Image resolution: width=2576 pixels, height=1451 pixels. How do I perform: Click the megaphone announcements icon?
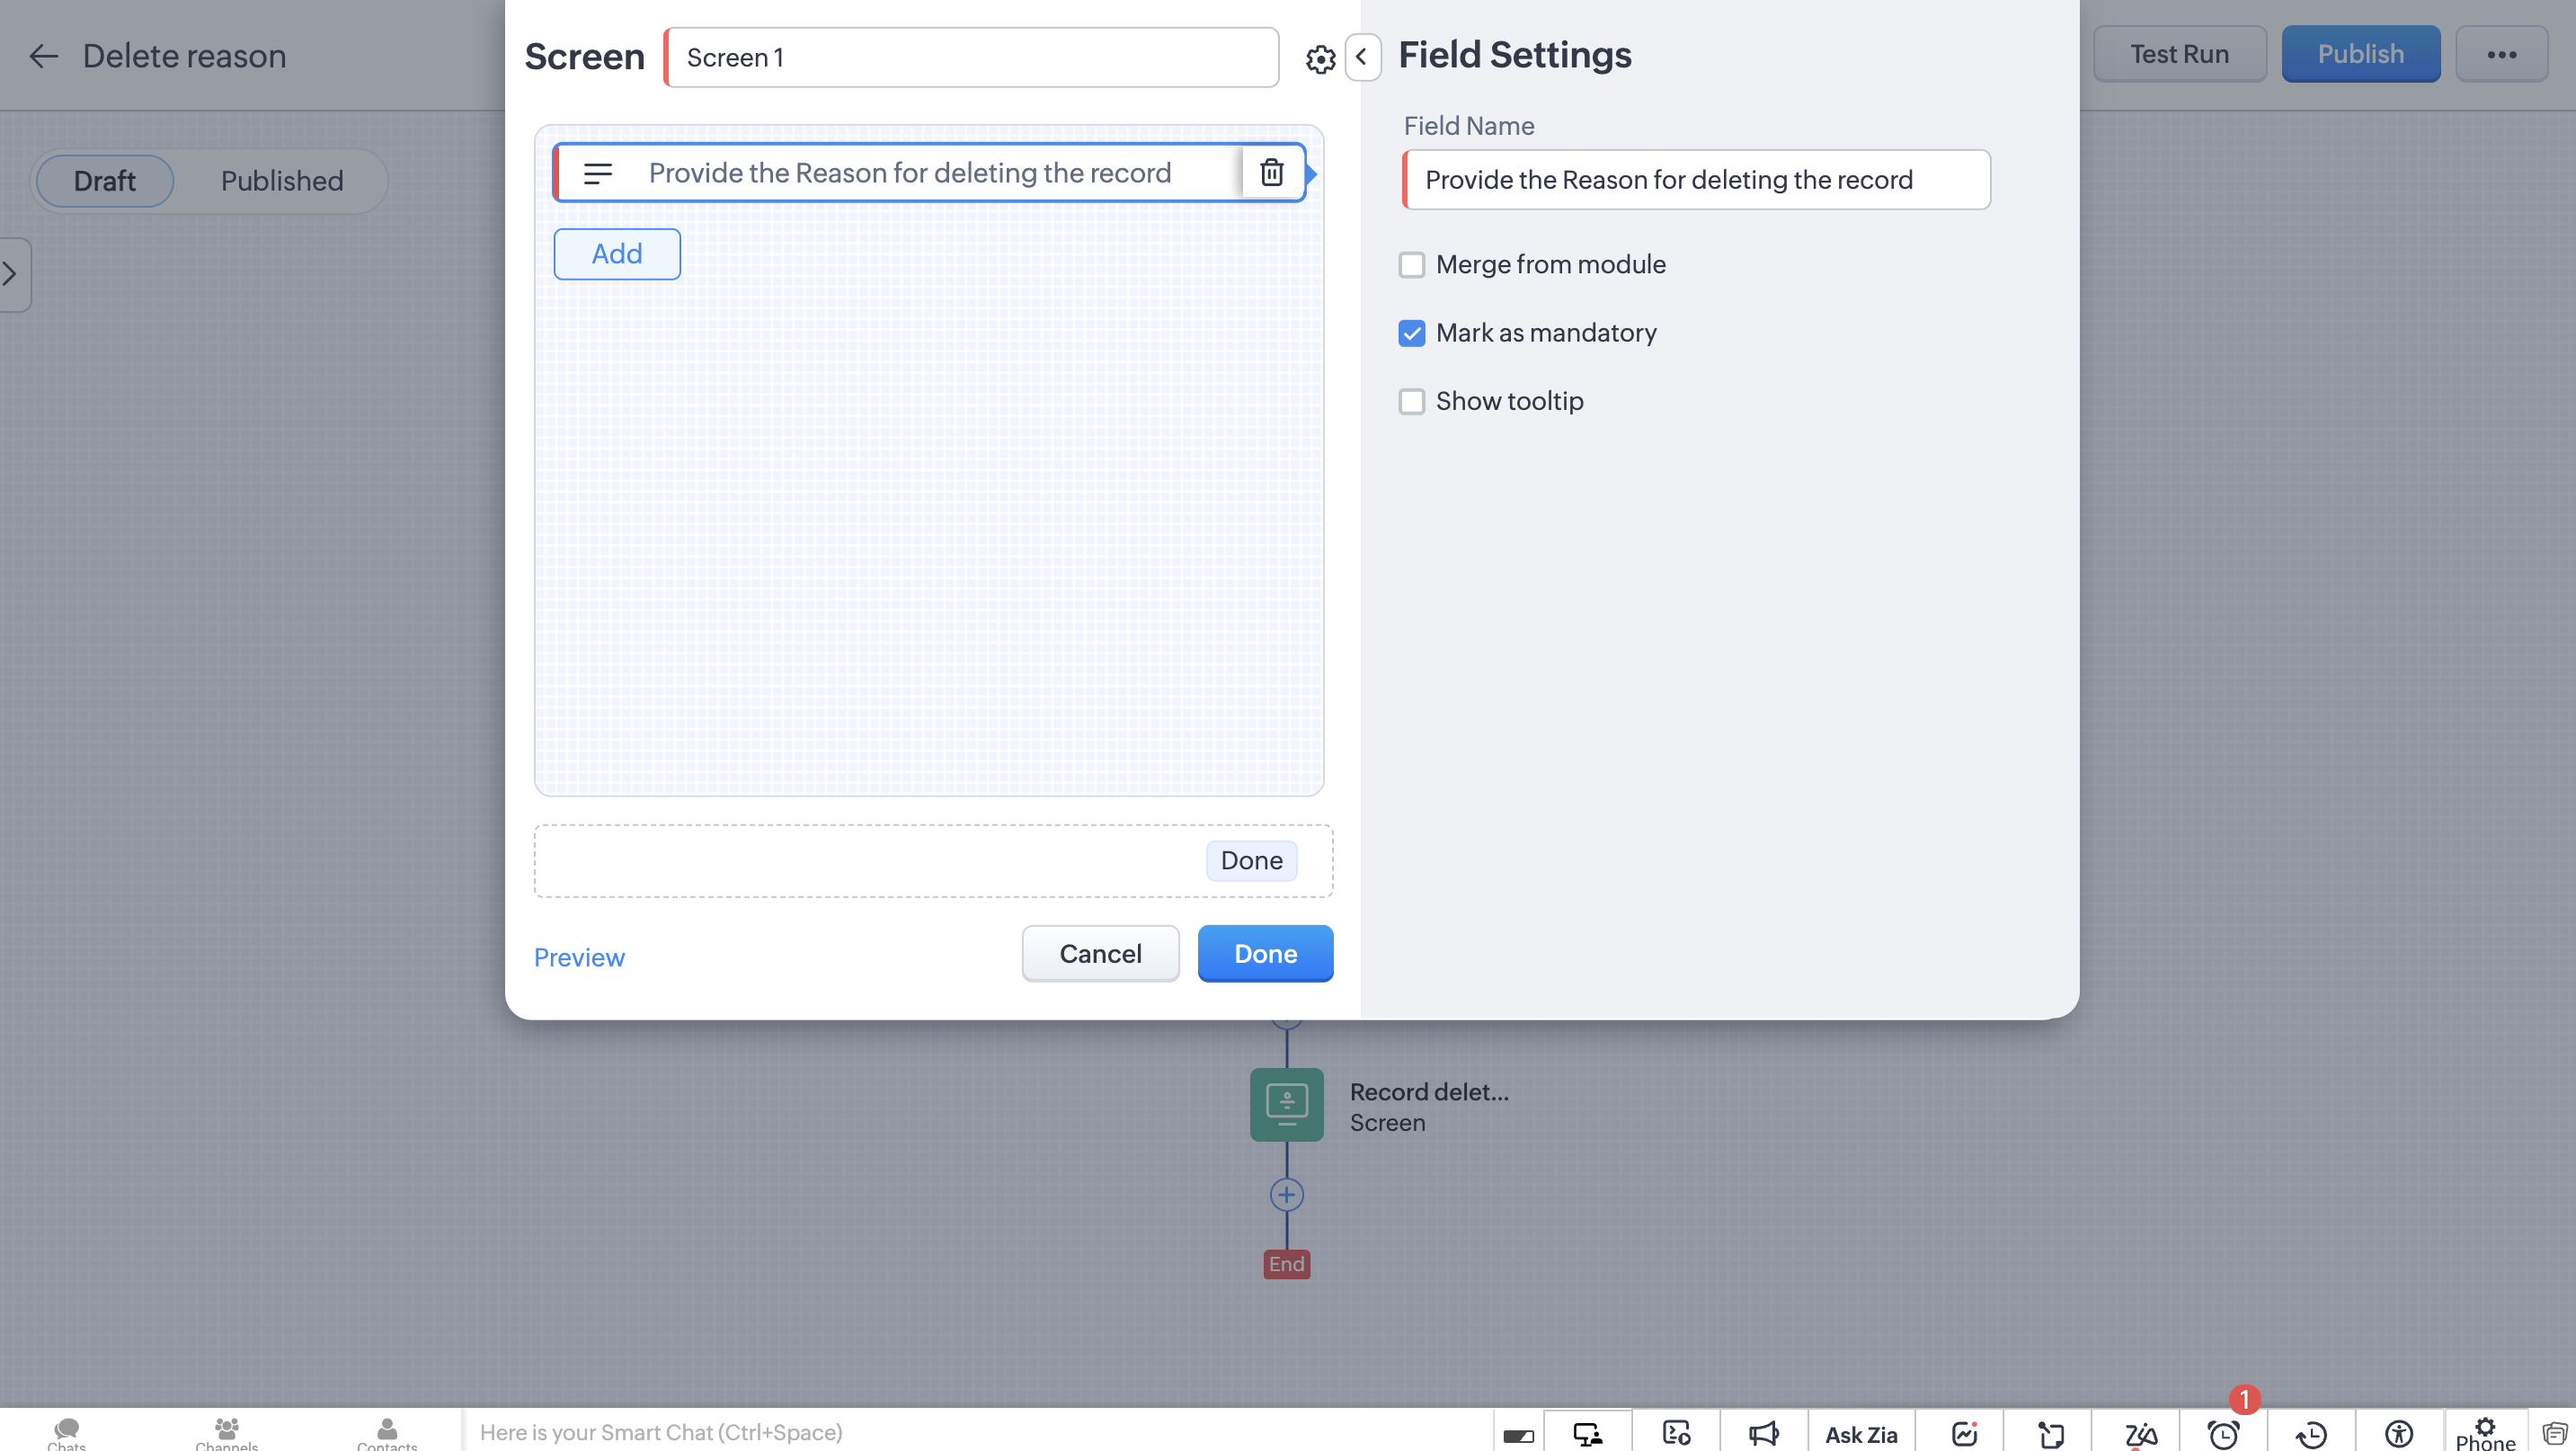pos(1763,1433)
